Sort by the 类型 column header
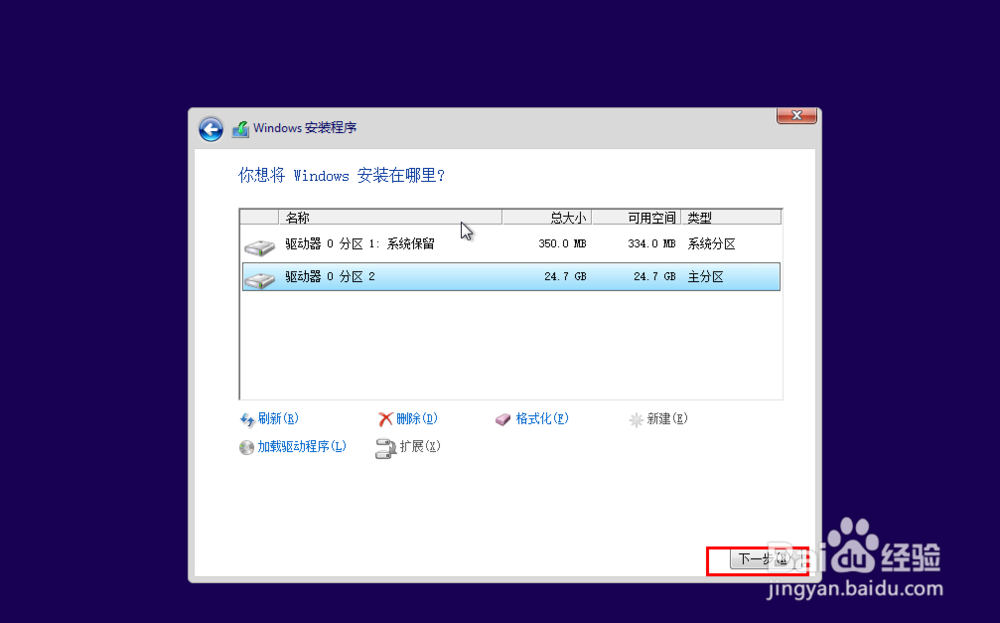 point(731,217)
